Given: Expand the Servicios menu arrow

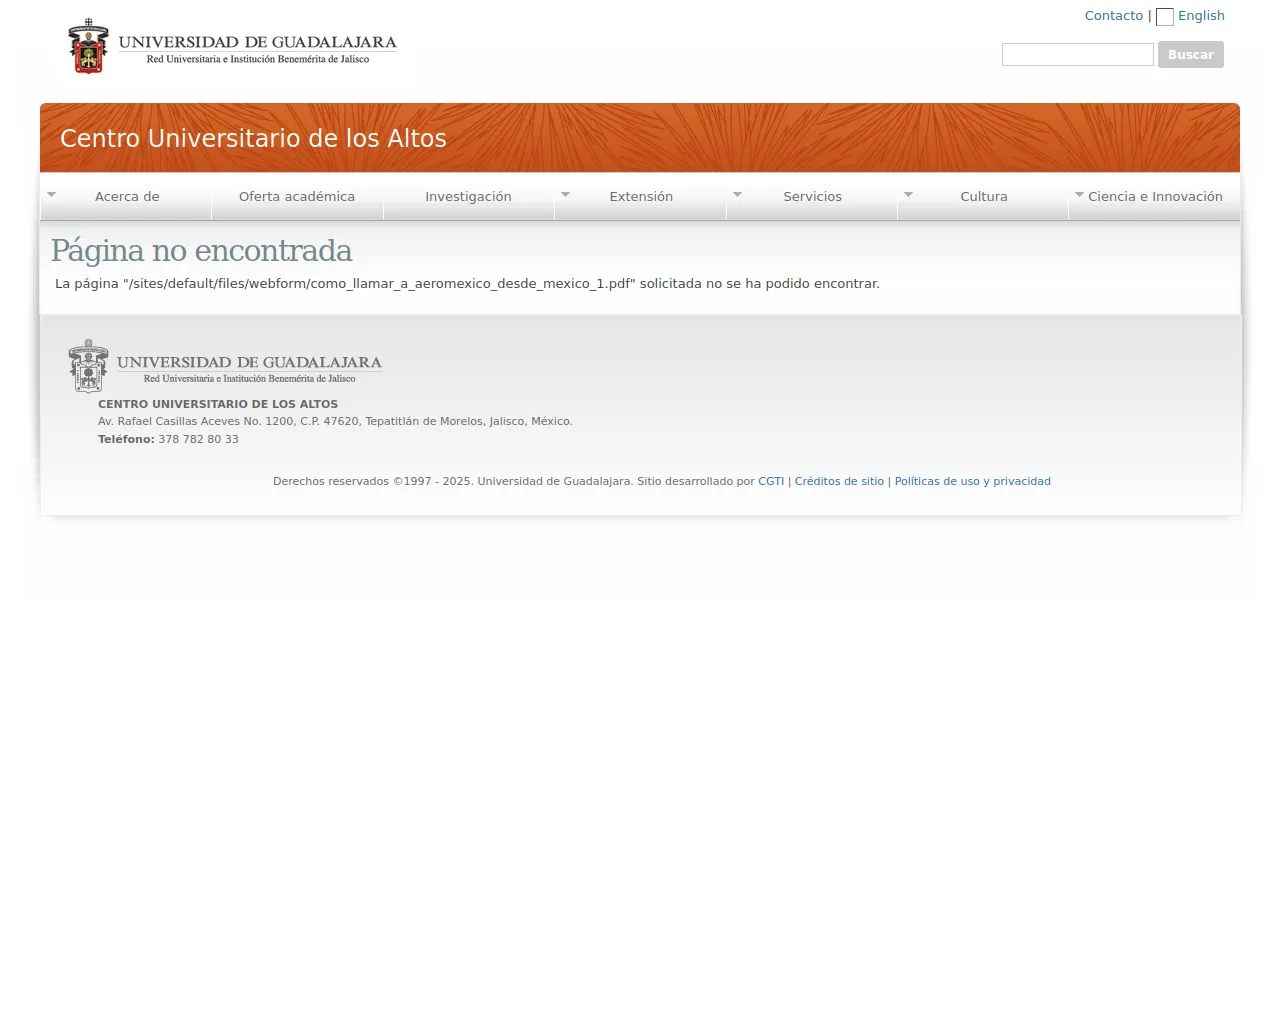Looking at the screenshot, I should [x=737, y=195].
